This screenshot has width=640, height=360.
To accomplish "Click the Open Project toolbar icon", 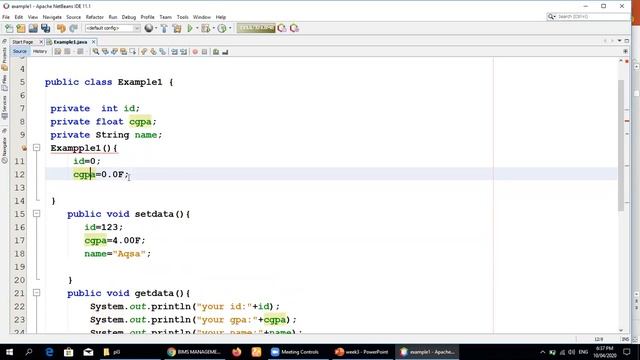I will pos(33,28).
